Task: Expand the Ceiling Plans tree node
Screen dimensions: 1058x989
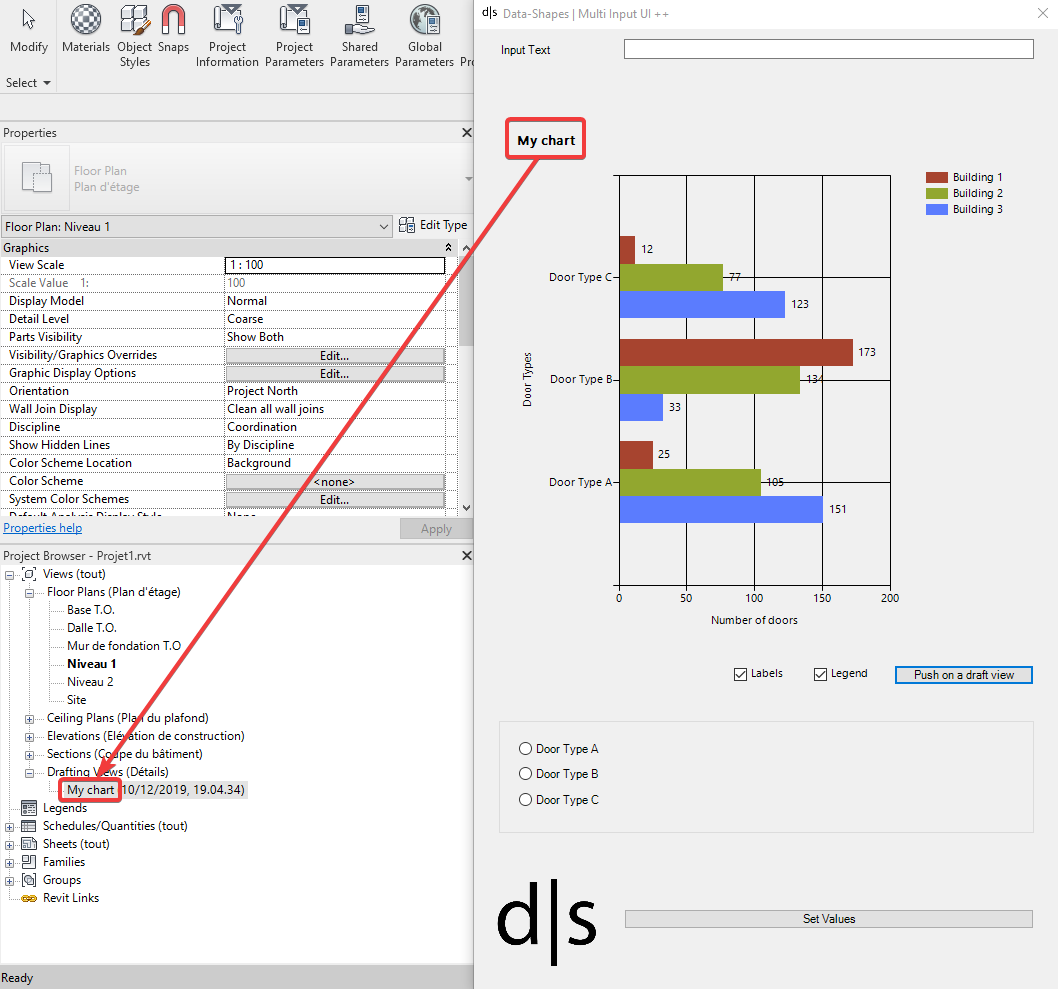Action: [x=29, y=718]
